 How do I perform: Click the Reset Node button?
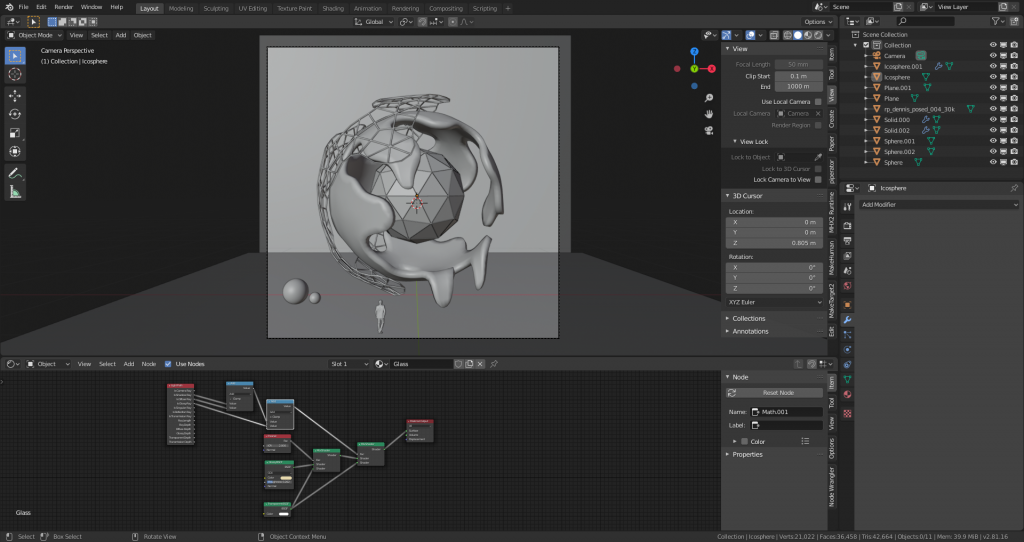tap(774, 393)
